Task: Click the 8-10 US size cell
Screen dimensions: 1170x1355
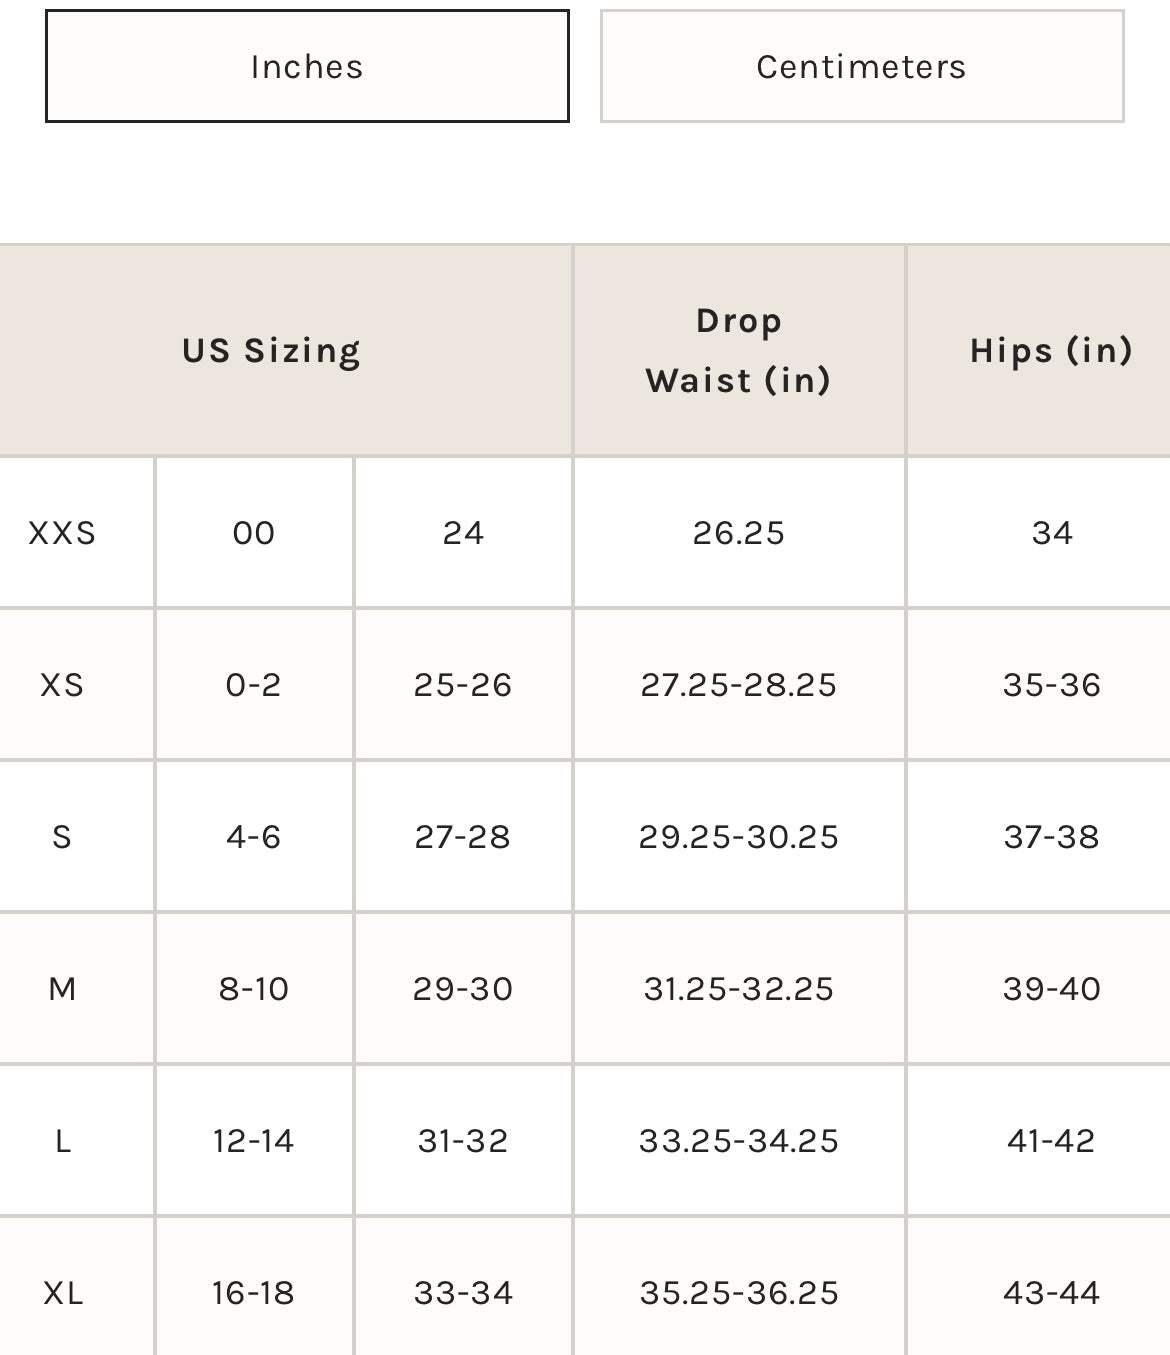Action: click(x=254, y=989)
